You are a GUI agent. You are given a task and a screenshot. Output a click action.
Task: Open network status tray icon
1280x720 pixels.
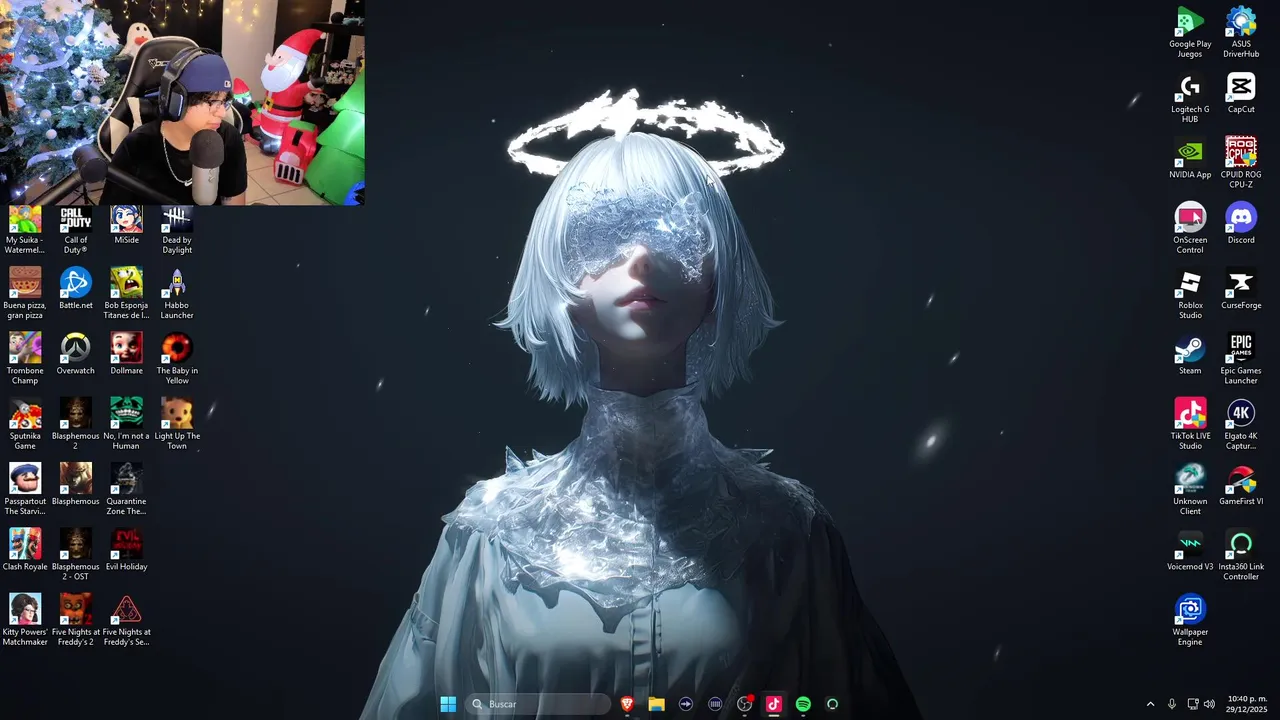[1193, 704]
